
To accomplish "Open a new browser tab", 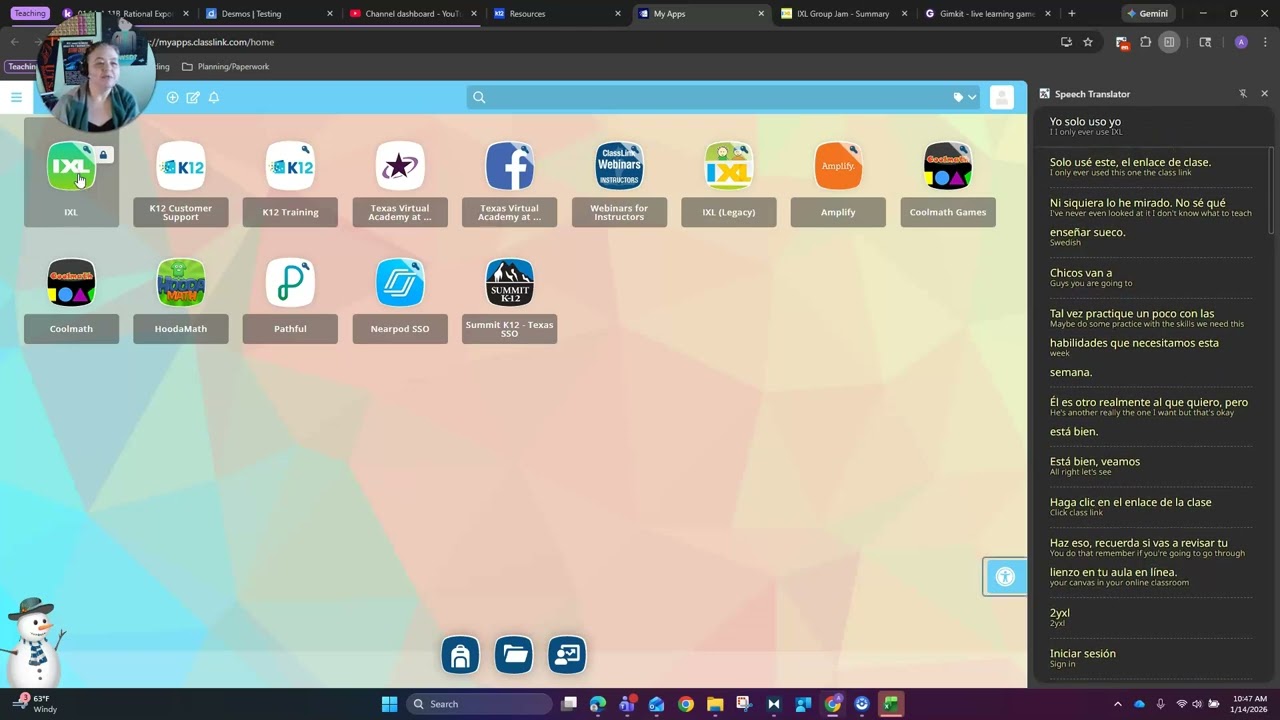I will (1072, 14).
